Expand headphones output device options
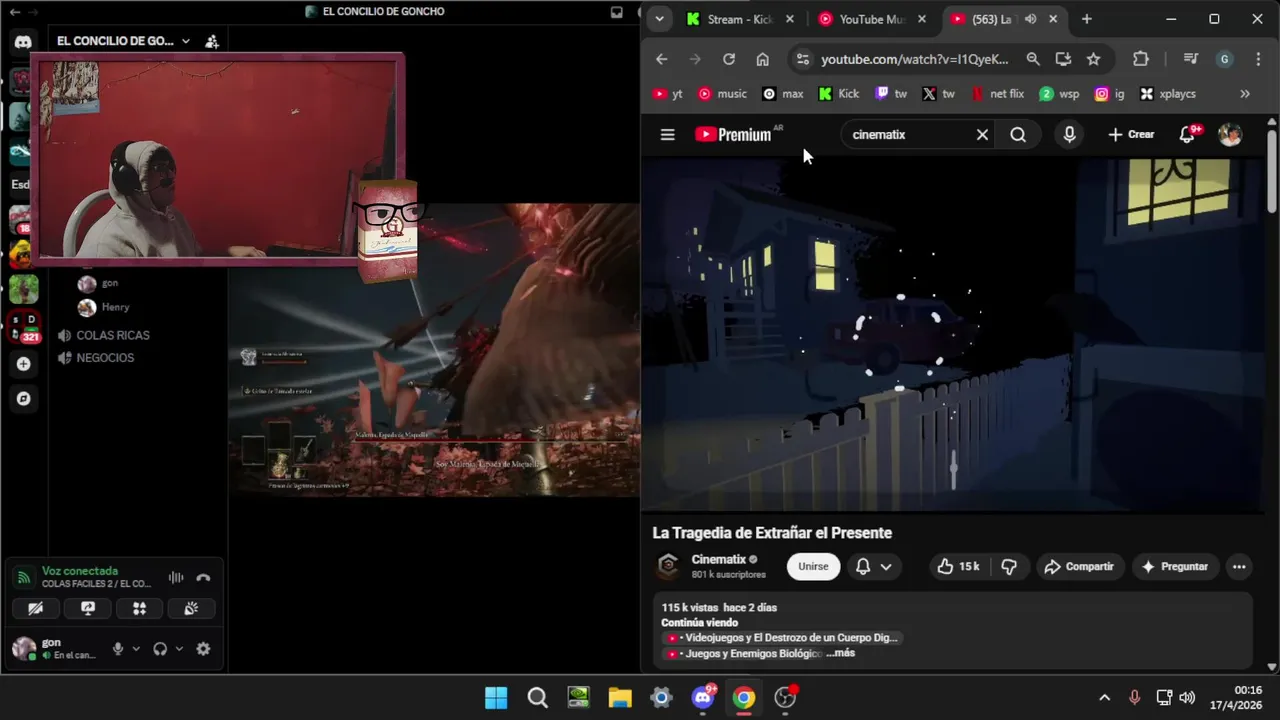 point(179,648)
